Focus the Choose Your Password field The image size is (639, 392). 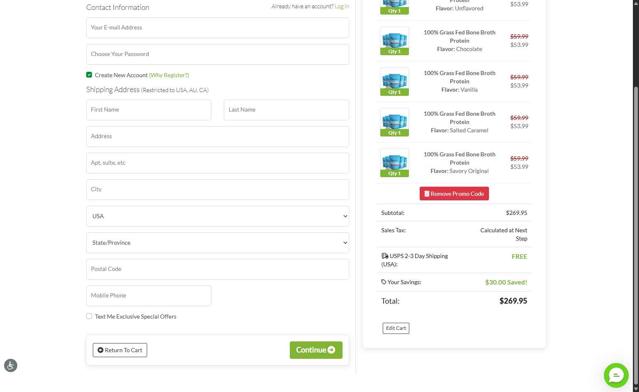218,54
